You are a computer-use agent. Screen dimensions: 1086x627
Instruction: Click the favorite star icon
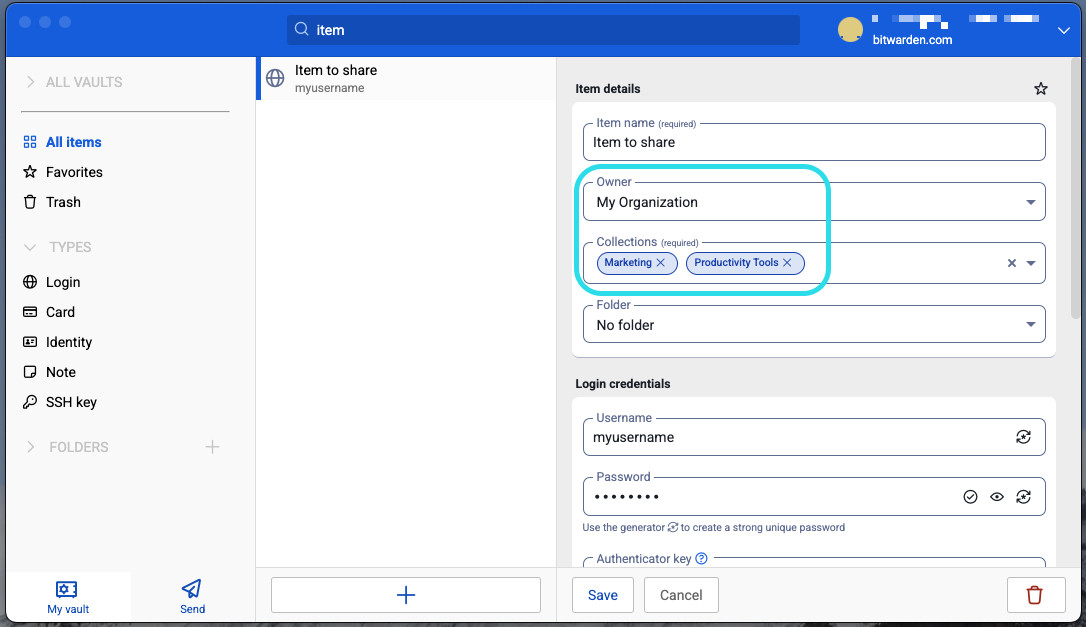[x=1040, y=89]
